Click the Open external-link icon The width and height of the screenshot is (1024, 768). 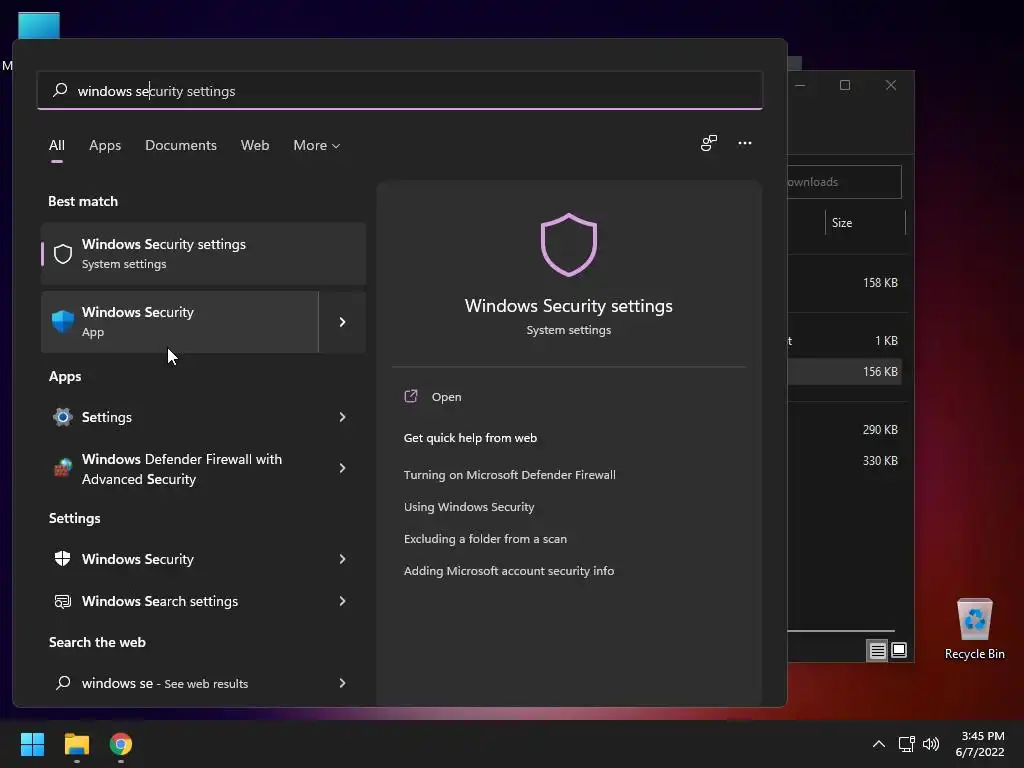411,396
